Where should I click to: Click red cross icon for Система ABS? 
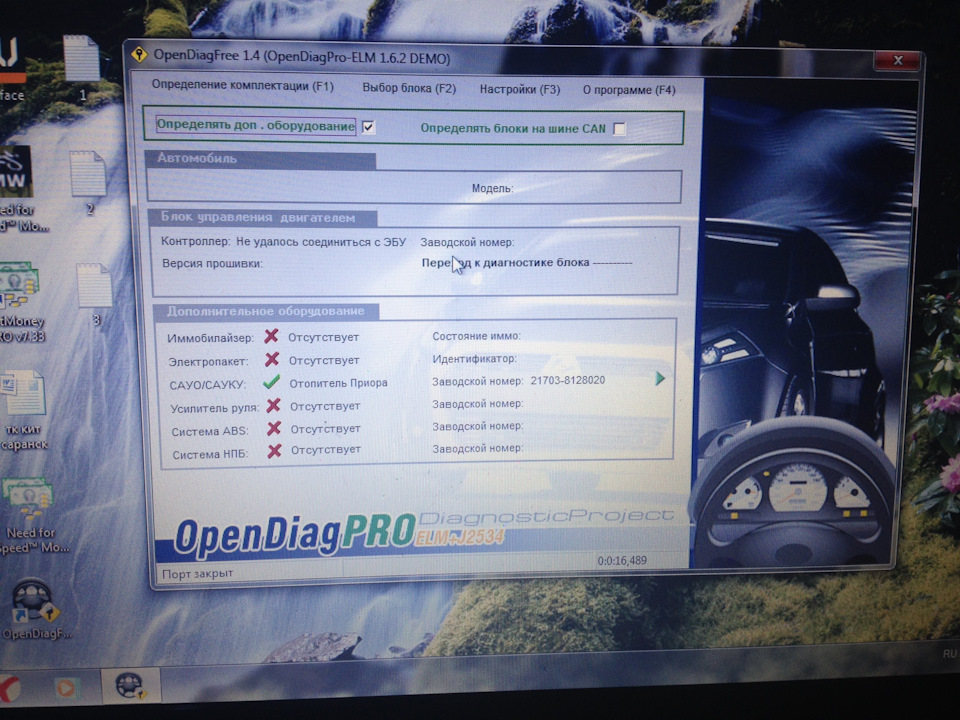[x=274, y=428]
